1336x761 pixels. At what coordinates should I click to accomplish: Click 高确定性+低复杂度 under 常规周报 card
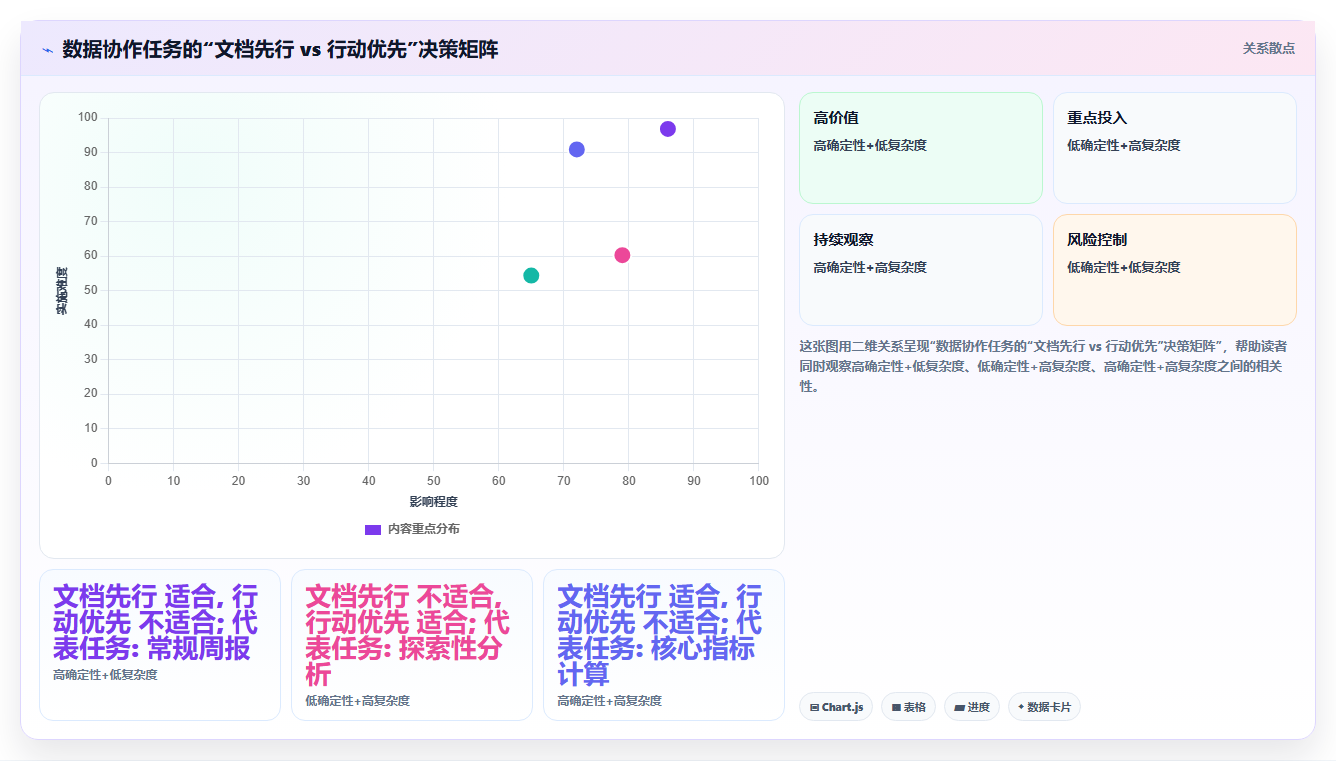pos(105,675)
